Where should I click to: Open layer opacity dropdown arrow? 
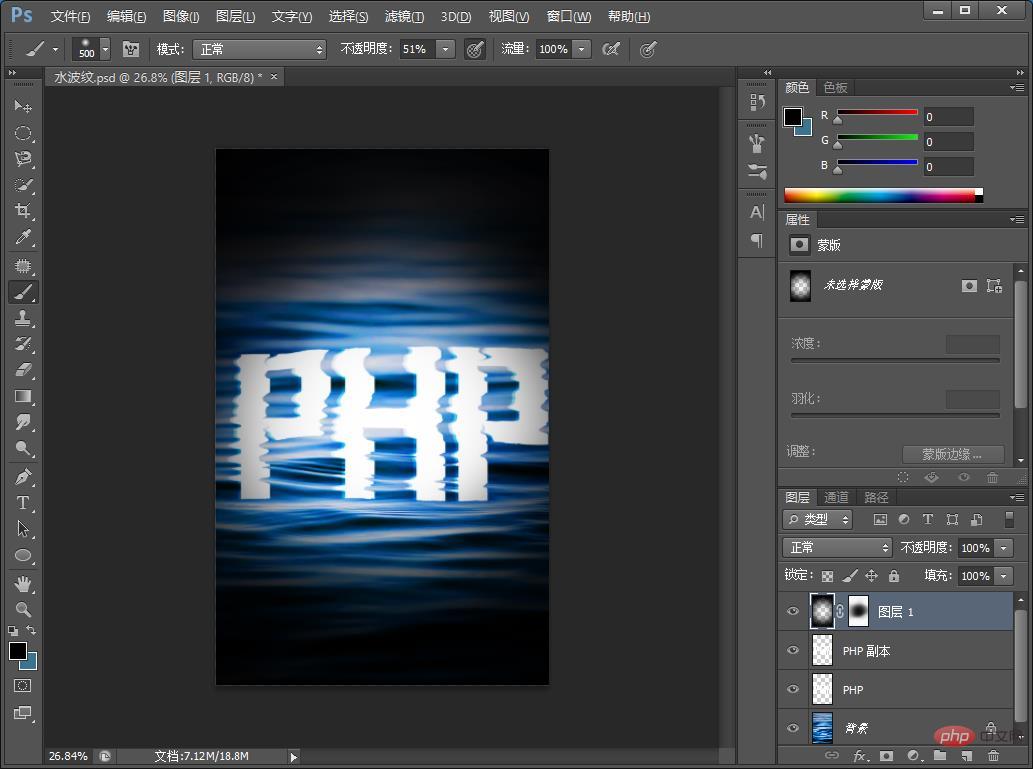click(x=1003, y=548)
